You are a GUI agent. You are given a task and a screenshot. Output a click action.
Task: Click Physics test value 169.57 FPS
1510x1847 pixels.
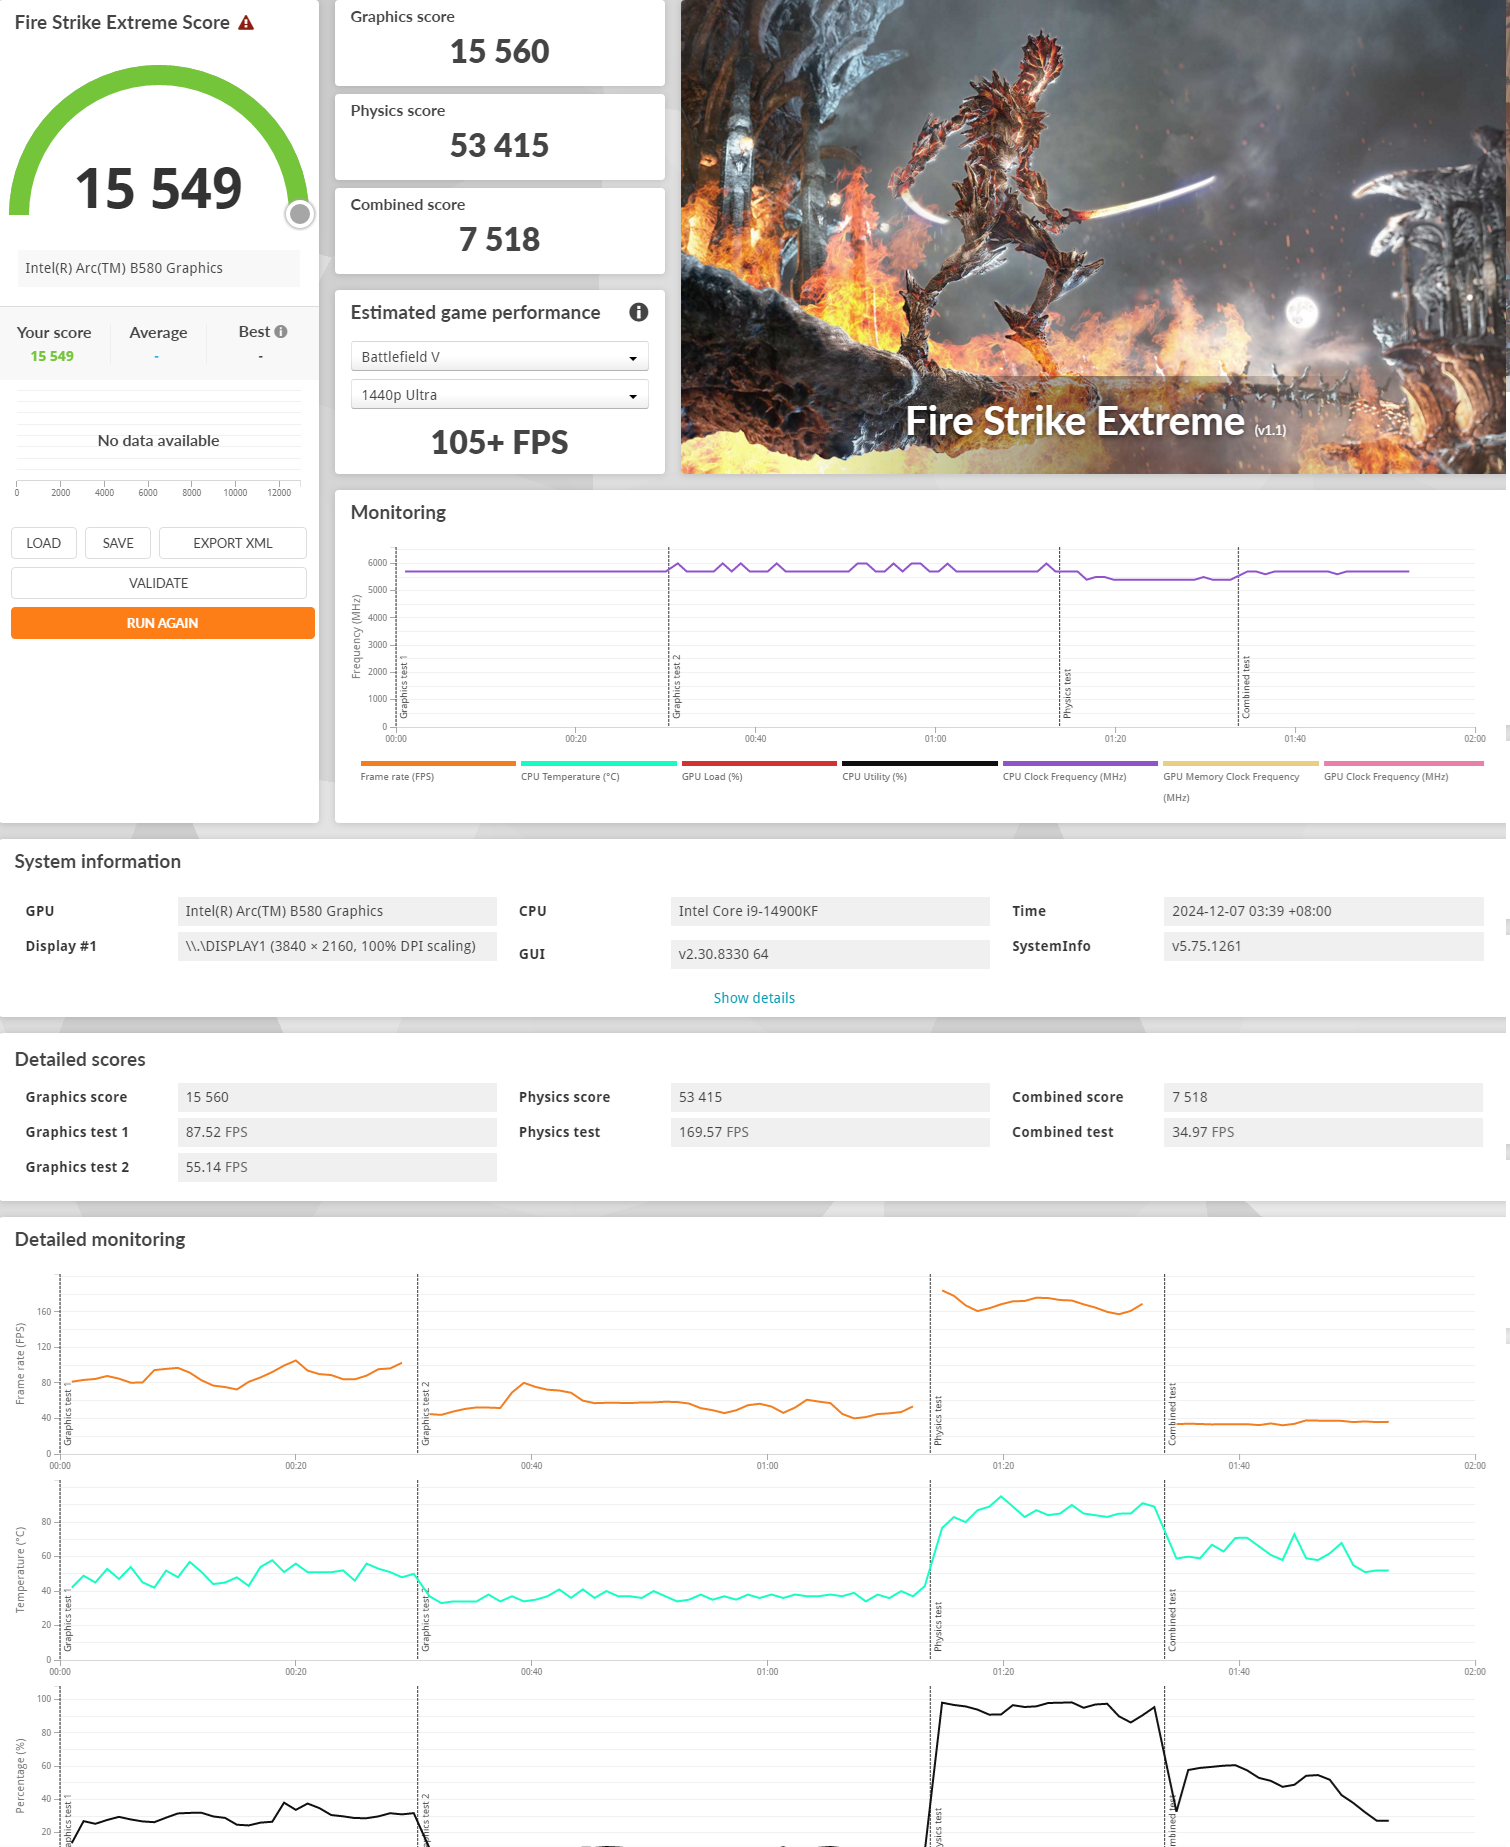click(830, 1132)
